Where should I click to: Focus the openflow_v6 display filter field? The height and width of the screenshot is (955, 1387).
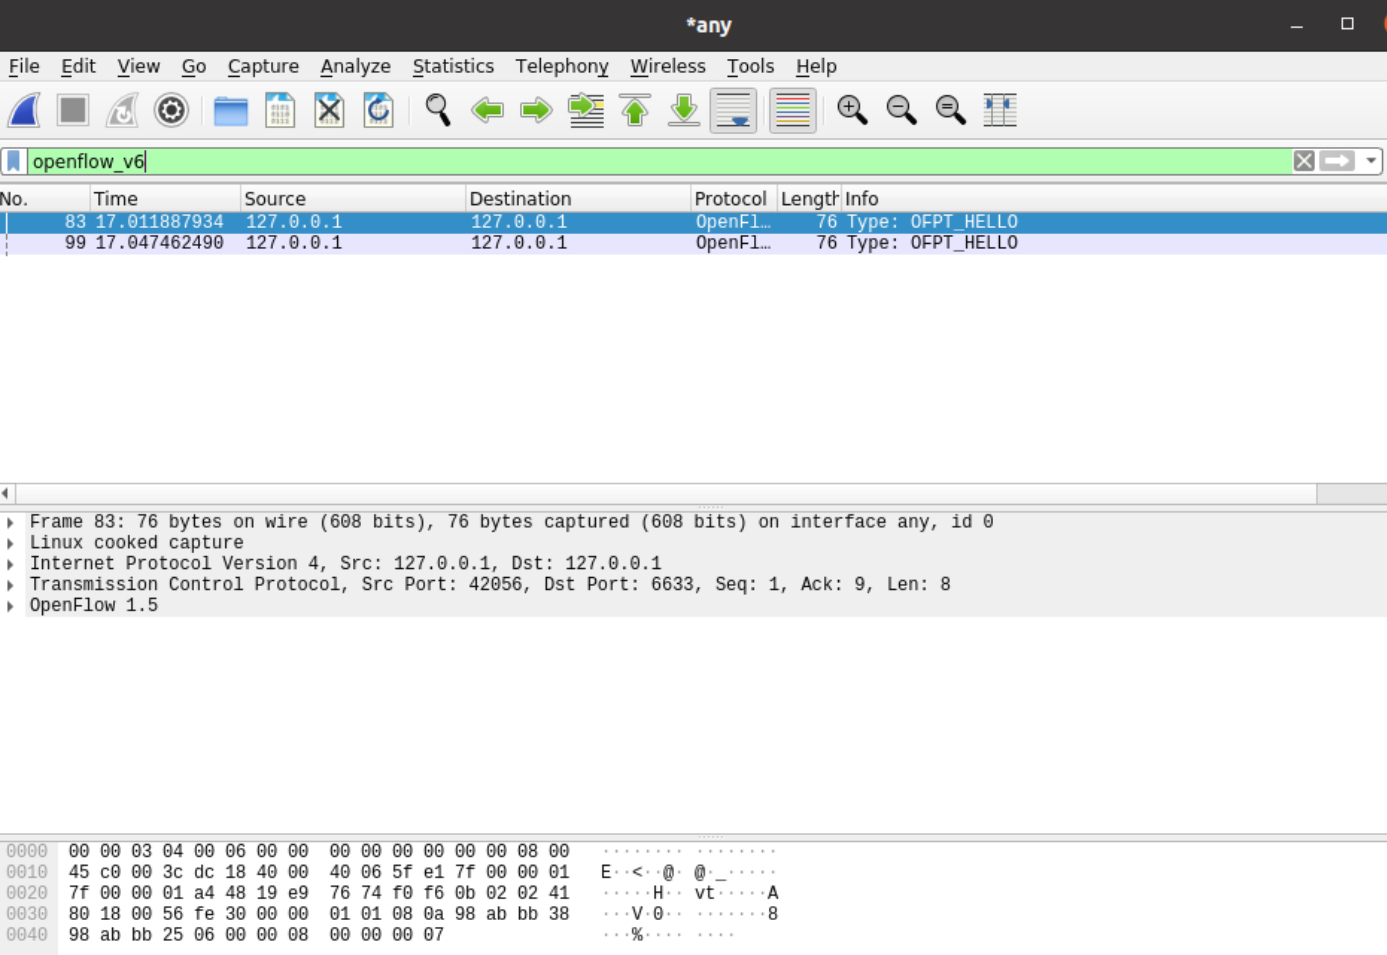[659, 161]
